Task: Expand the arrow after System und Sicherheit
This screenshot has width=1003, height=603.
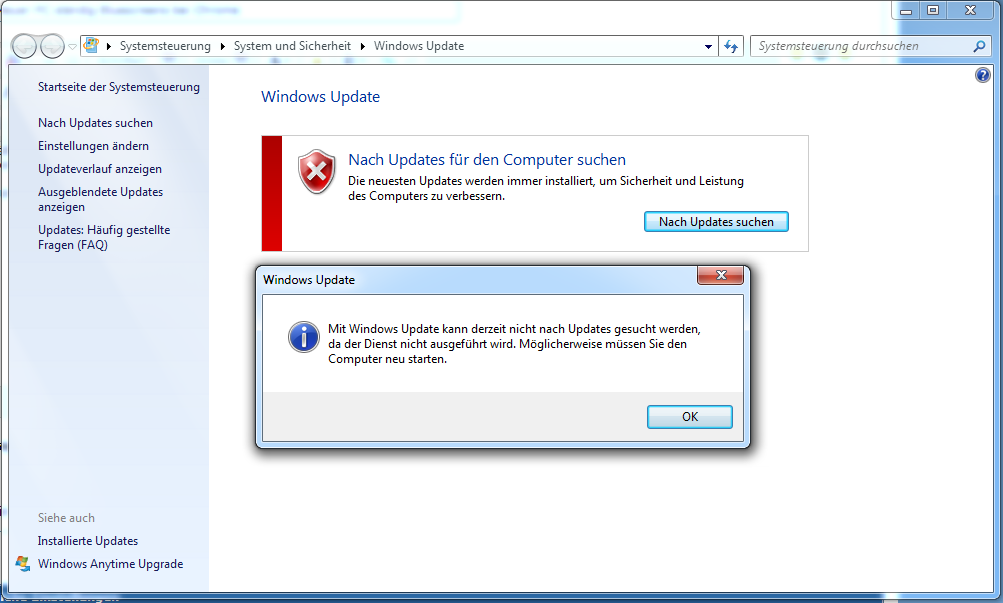Action: point(363,46)
